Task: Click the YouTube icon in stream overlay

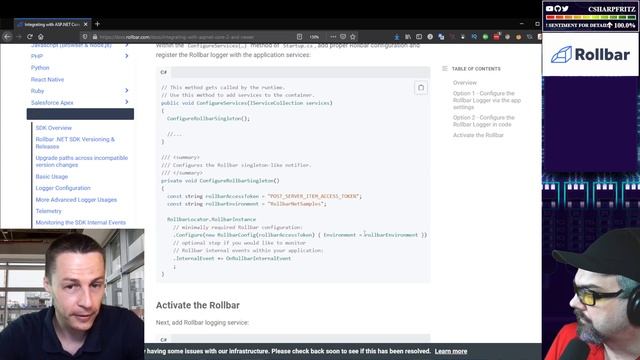Action: click(549, 9)
